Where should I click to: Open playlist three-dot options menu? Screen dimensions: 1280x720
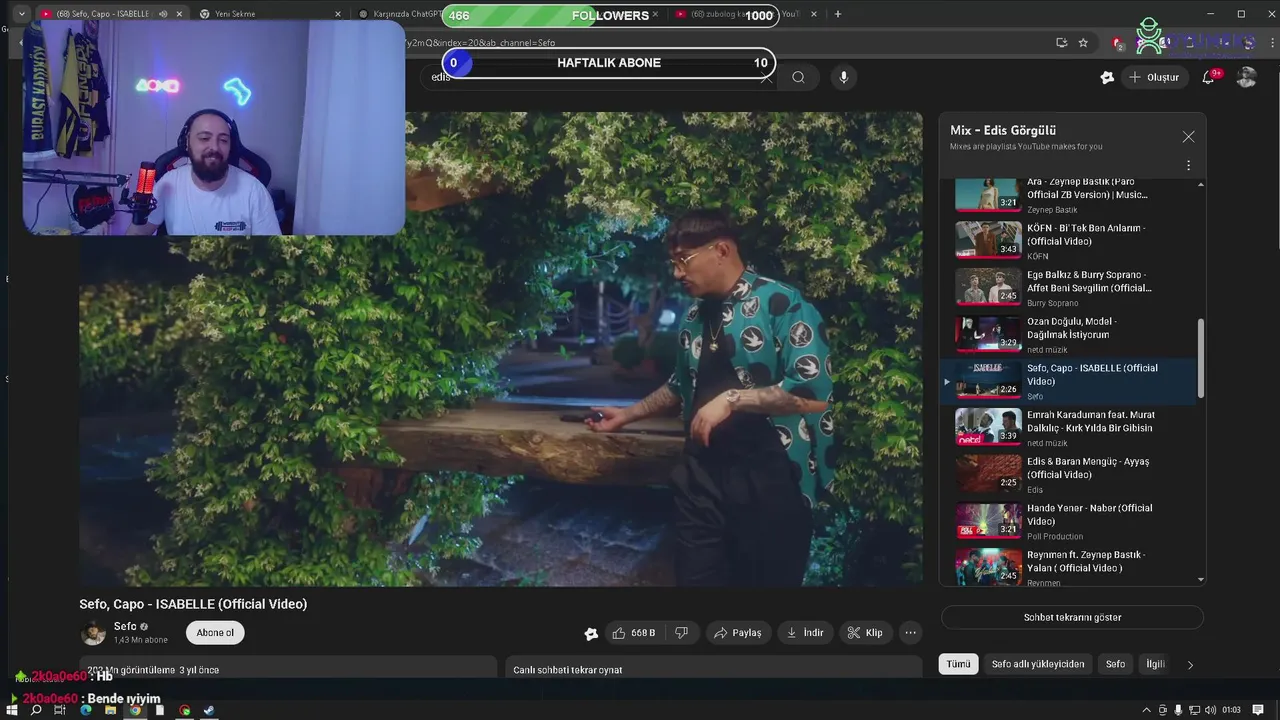pos(1188,165)
